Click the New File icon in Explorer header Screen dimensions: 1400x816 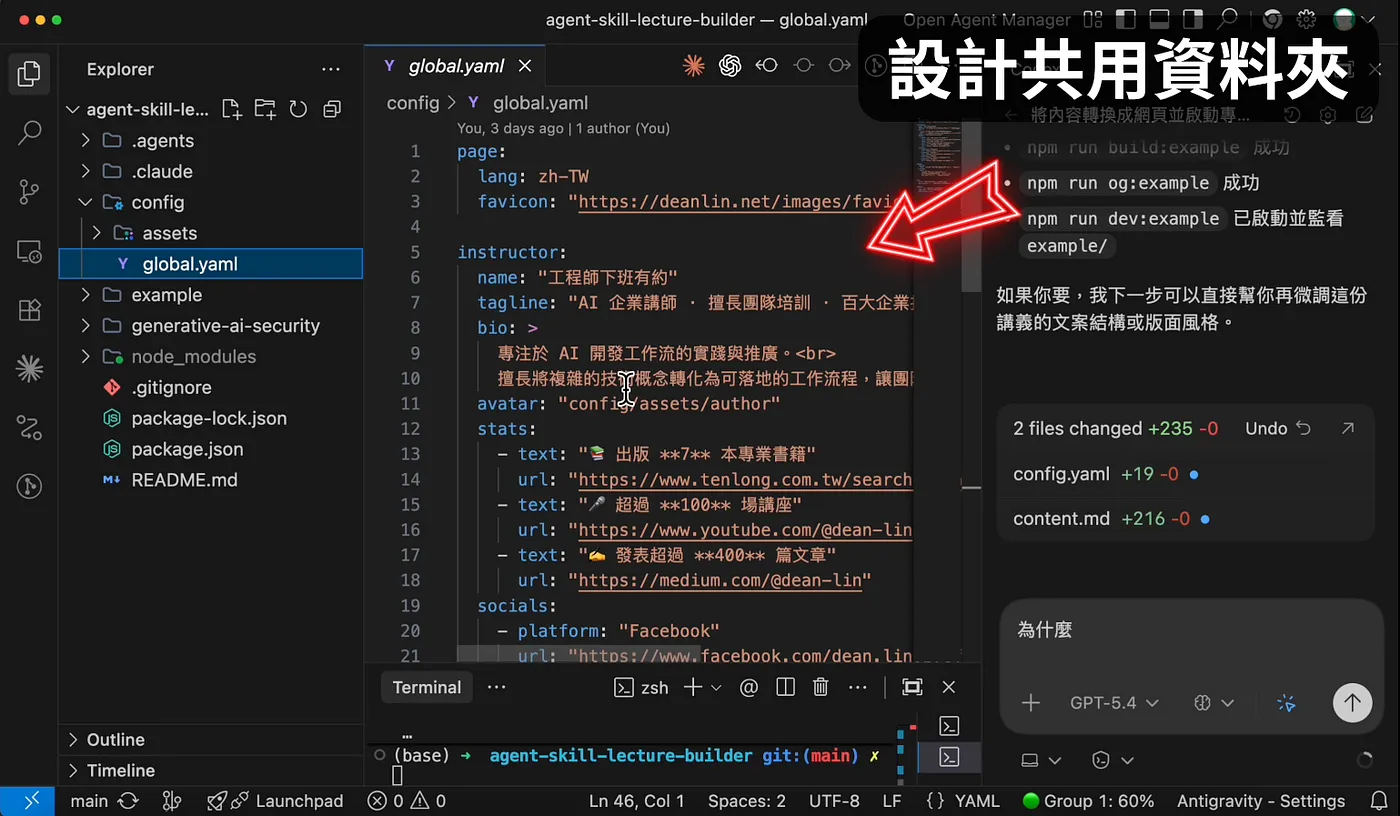[x=231, y=109]
